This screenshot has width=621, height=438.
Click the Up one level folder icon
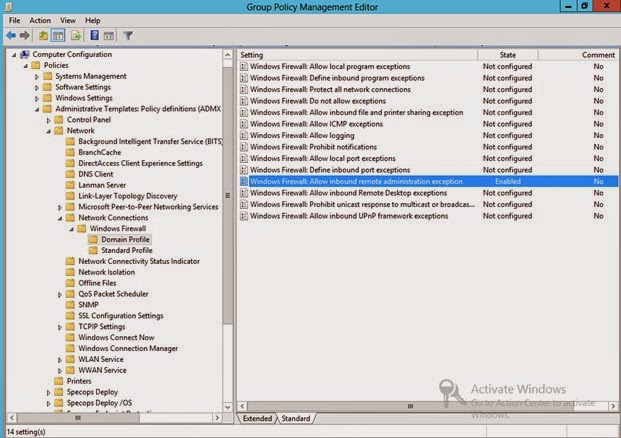[x=43, y=36]
